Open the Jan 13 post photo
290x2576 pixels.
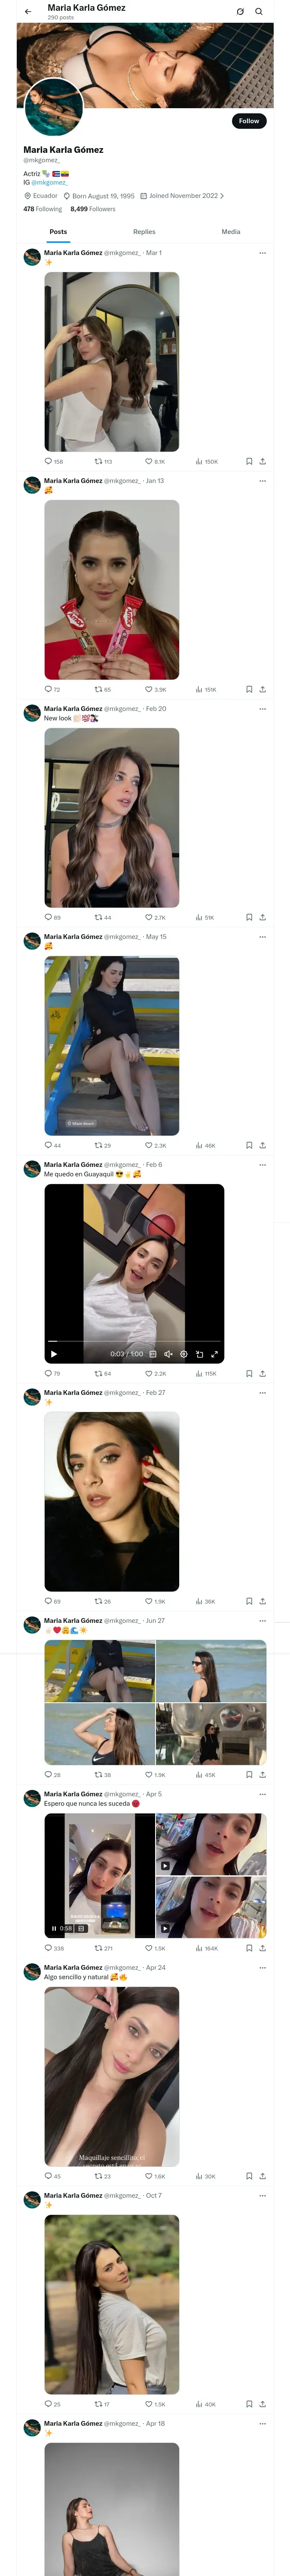point(112,590)
